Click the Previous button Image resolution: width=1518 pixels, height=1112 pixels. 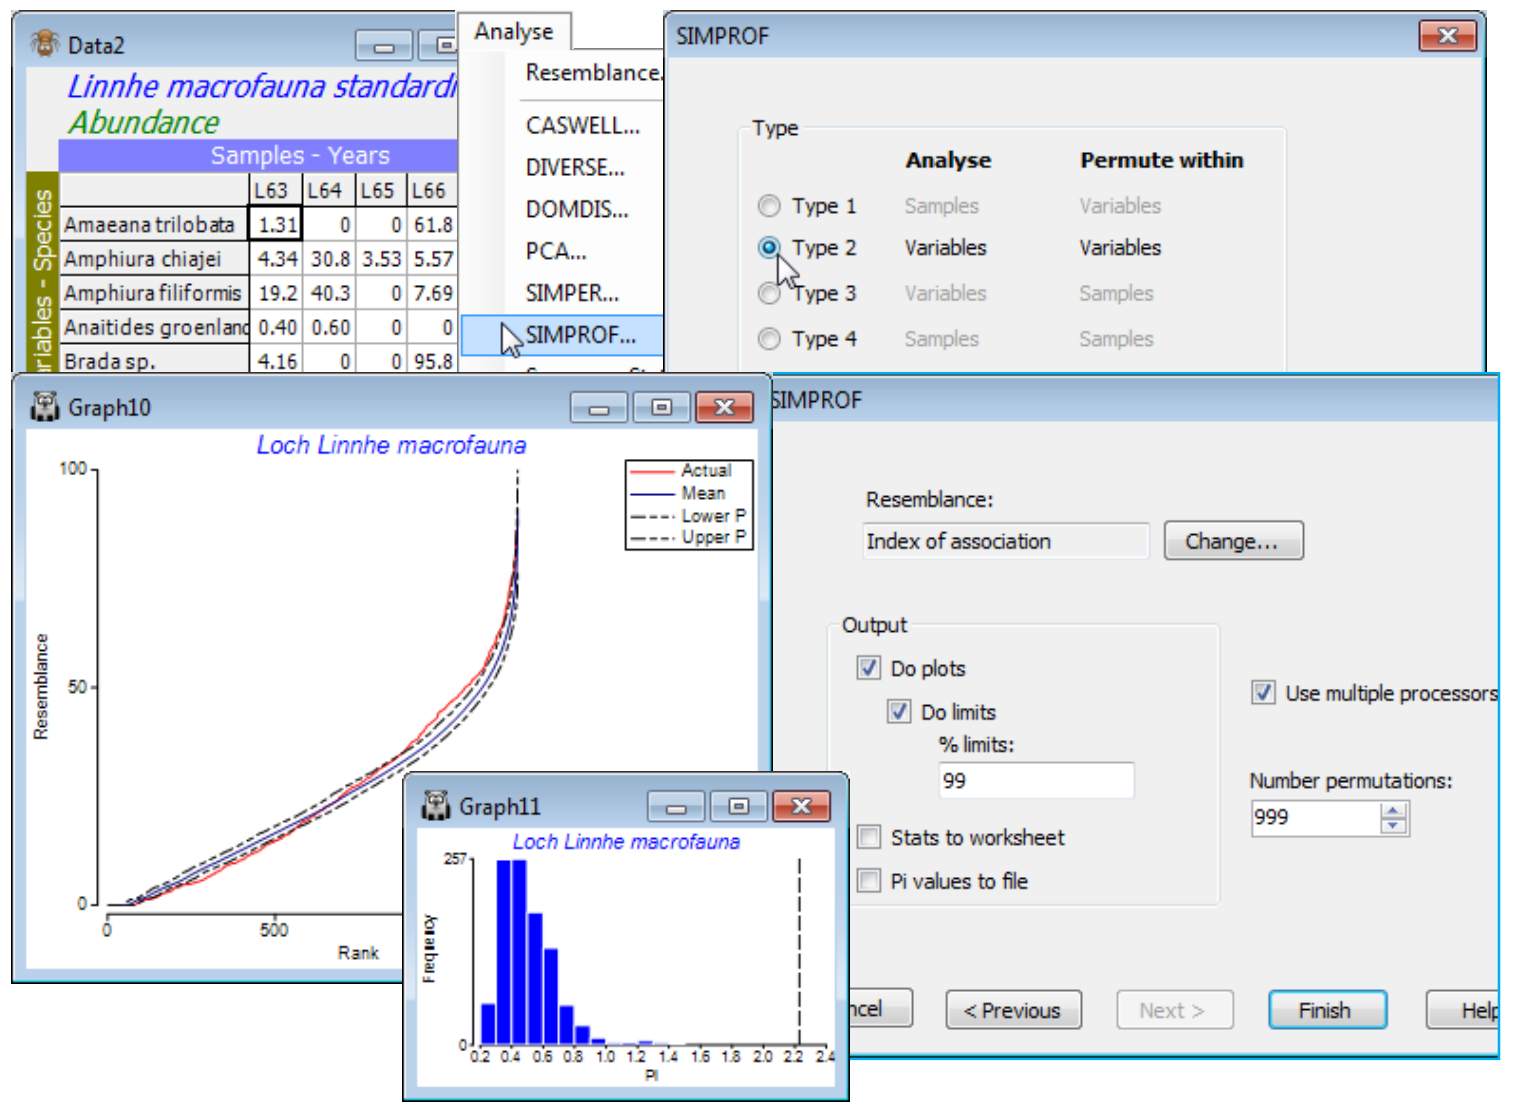pyautogui.click(x=1013, y=1010)
